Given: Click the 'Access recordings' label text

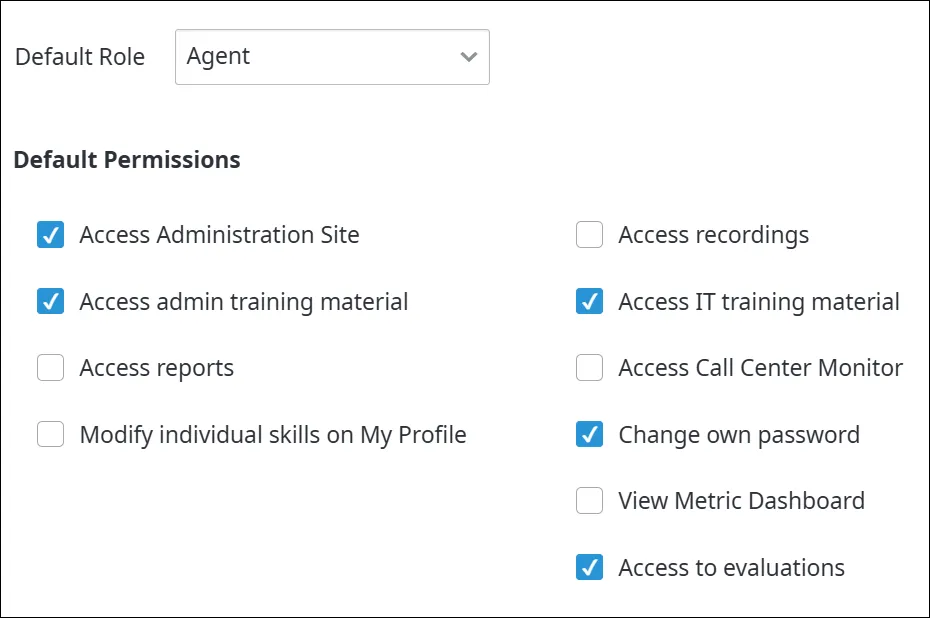Looking at the screenshot, I should pyautogui.click(x=714, y=235).
